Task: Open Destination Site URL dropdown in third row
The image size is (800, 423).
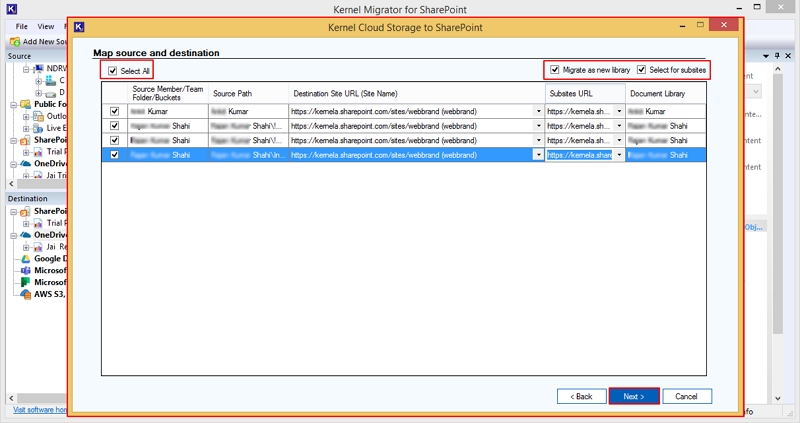Action: tap(538, 140)
